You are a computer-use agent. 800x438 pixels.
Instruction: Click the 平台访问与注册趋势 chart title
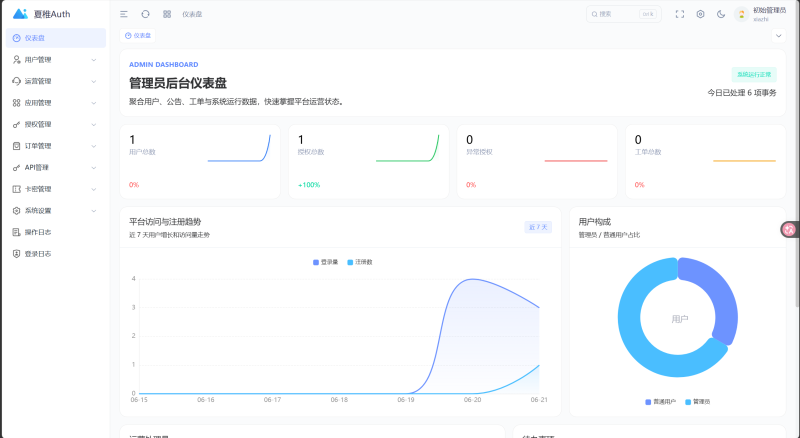point(165,222)
